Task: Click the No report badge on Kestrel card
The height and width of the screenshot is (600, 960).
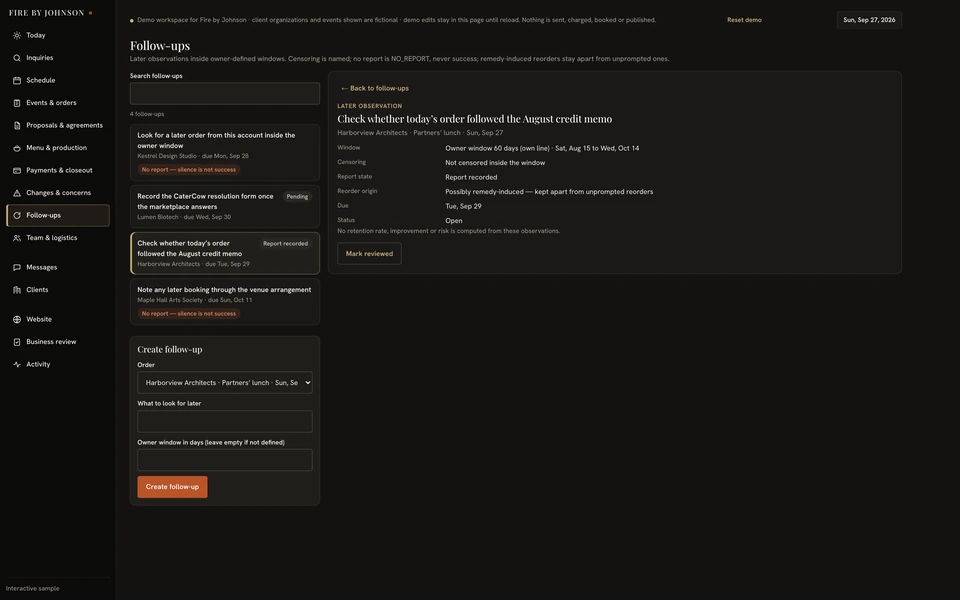Action: [189, 170]
